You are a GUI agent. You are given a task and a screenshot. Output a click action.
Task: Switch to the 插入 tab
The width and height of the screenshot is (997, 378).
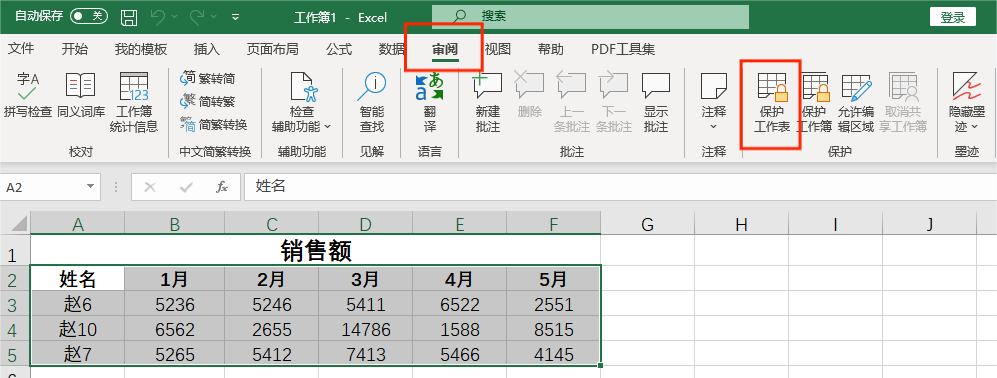(x=207, y=49)
